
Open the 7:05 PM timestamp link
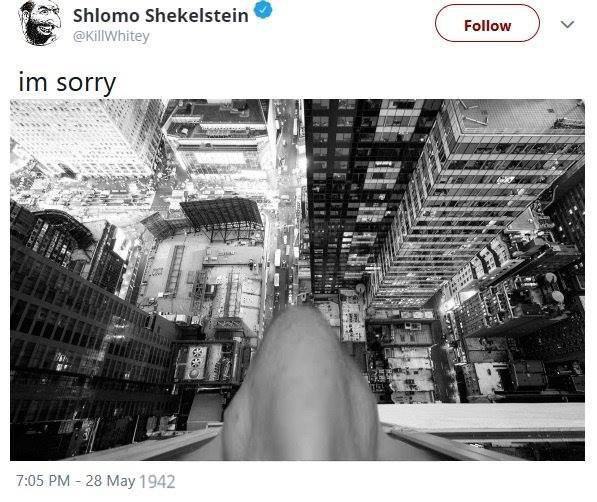(x=43, y=481)
